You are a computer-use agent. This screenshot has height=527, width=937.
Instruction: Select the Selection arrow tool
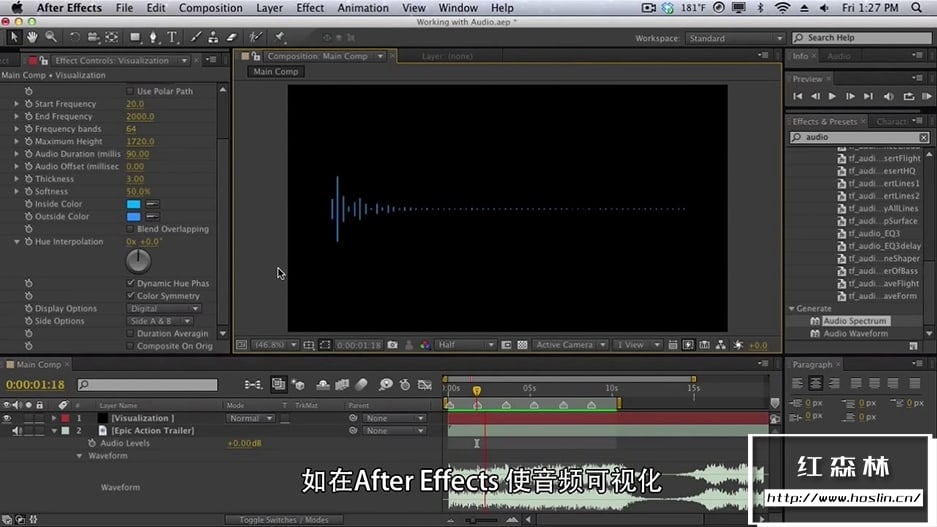pos(14,37)
